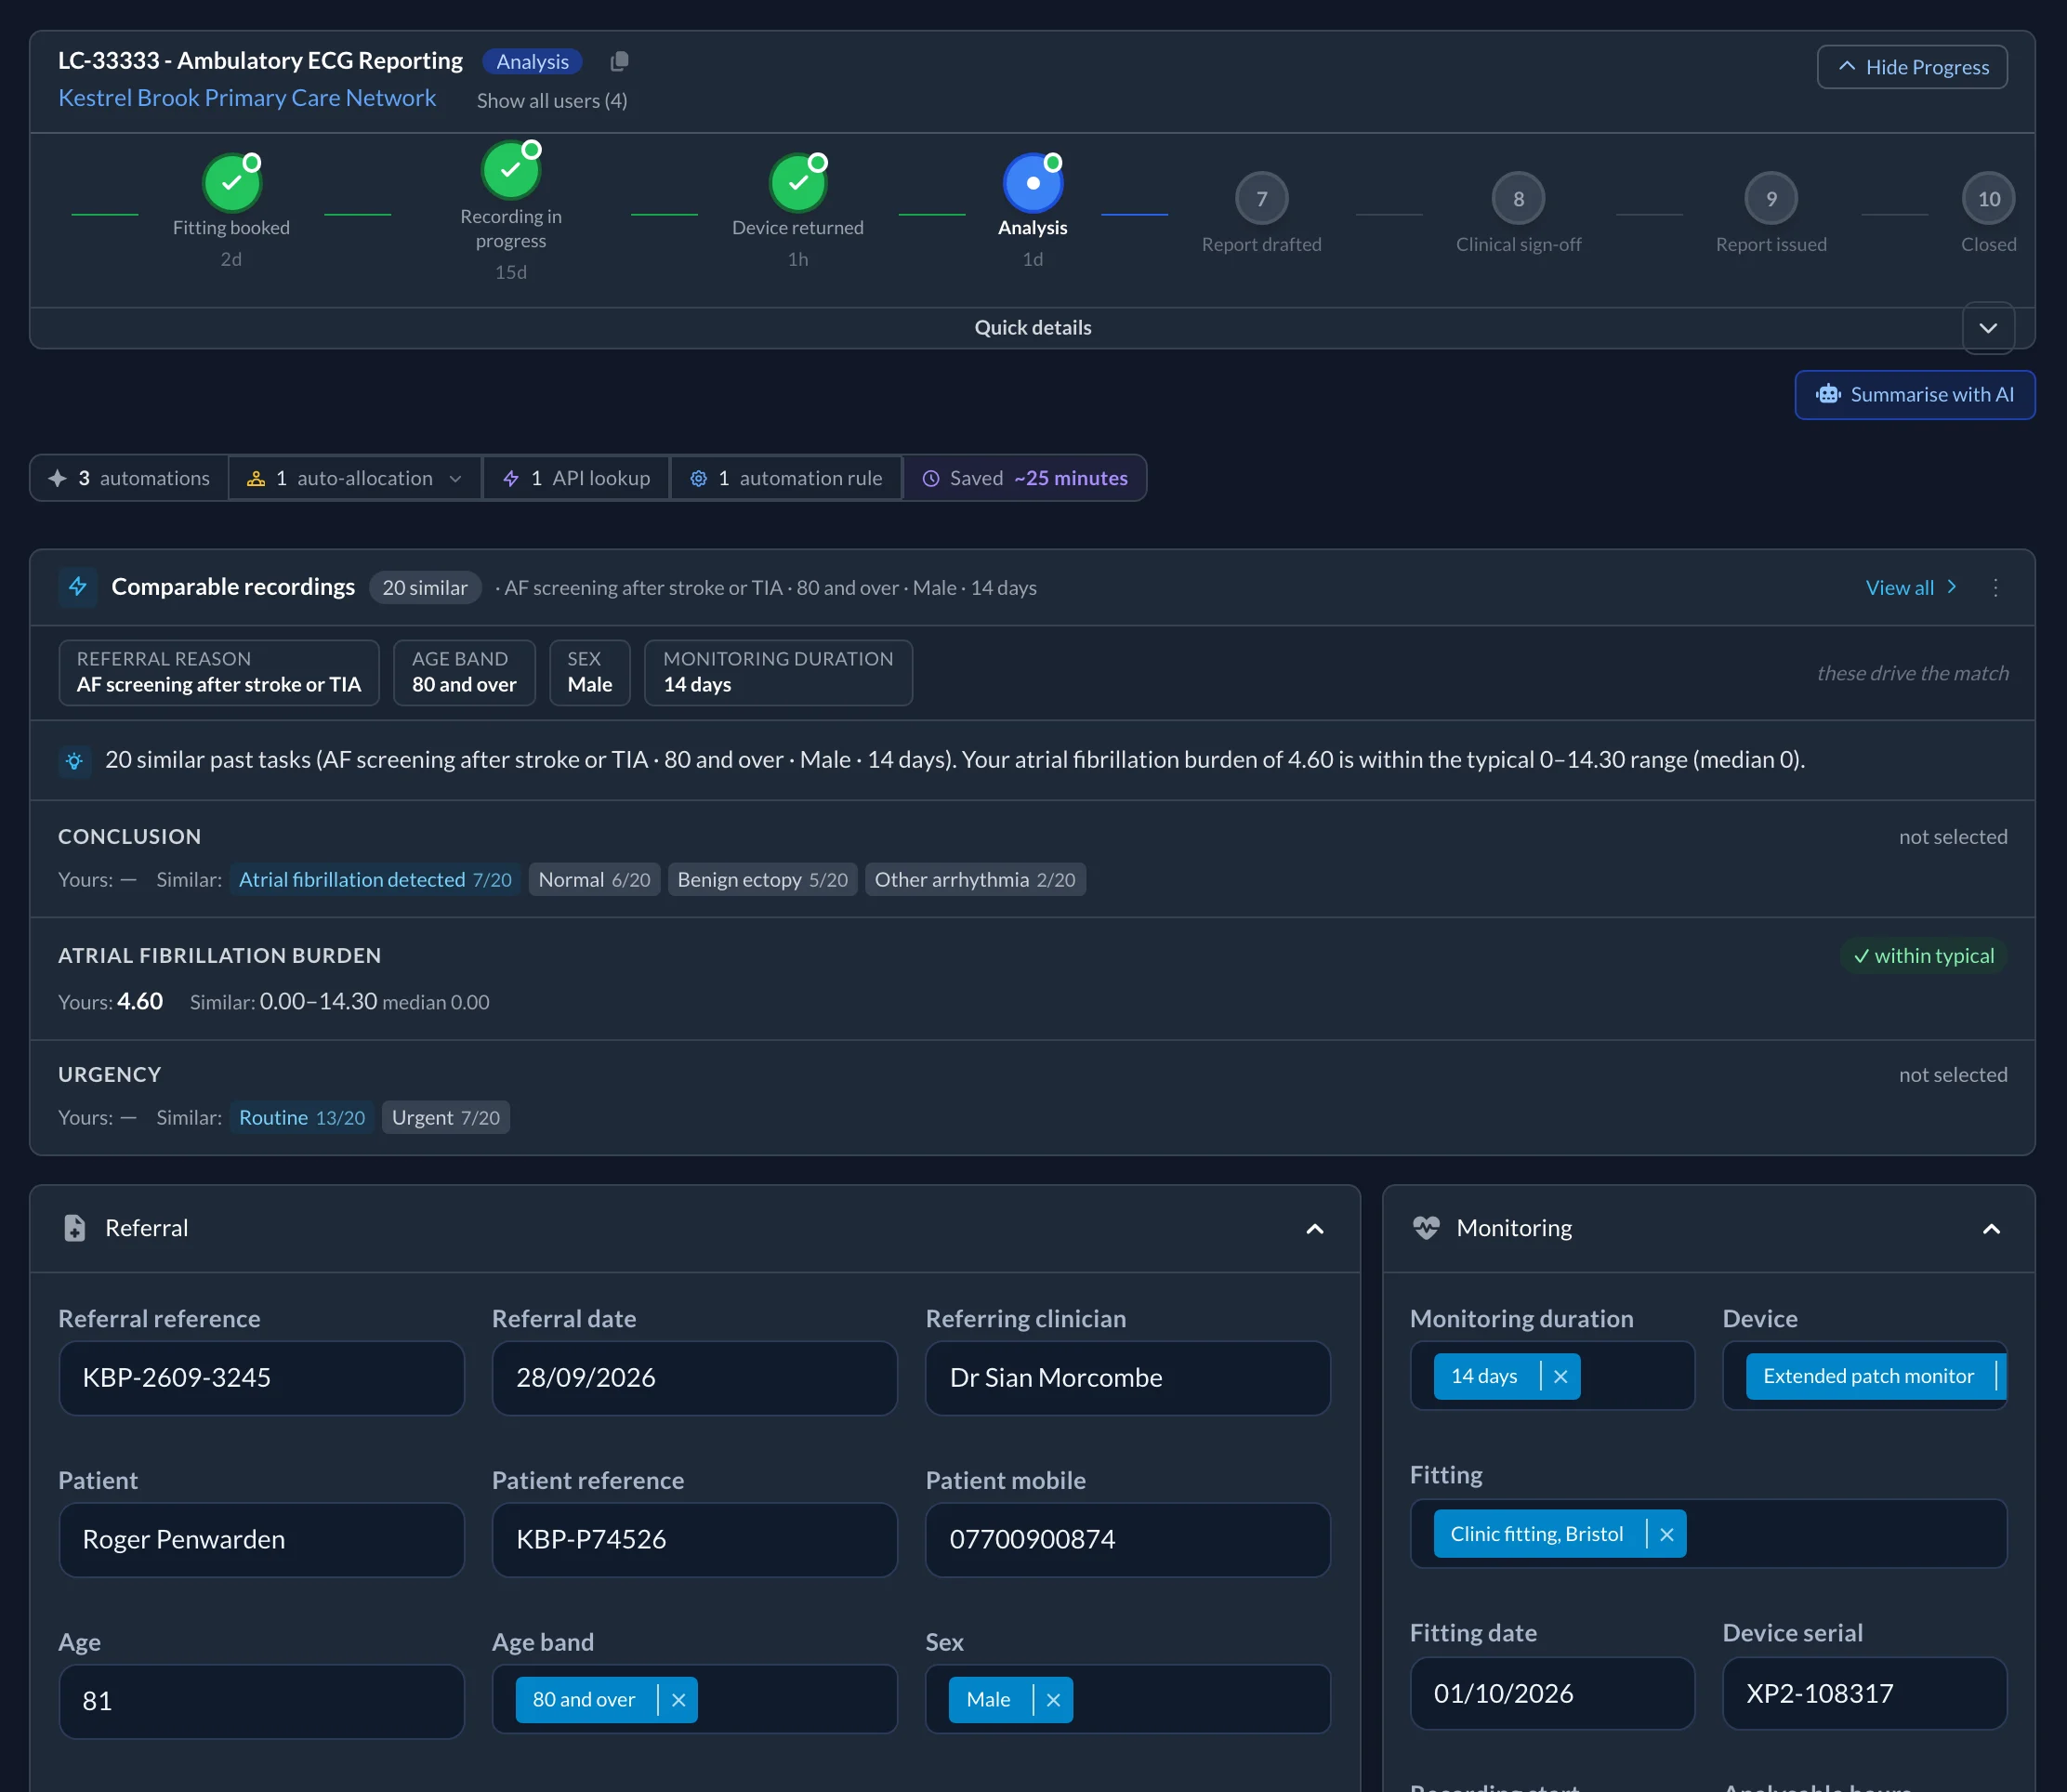Screen dimensions: 2067x1792
Task: Open Kestrel Brook Primary Care Network link
Action: click(247, 98)
